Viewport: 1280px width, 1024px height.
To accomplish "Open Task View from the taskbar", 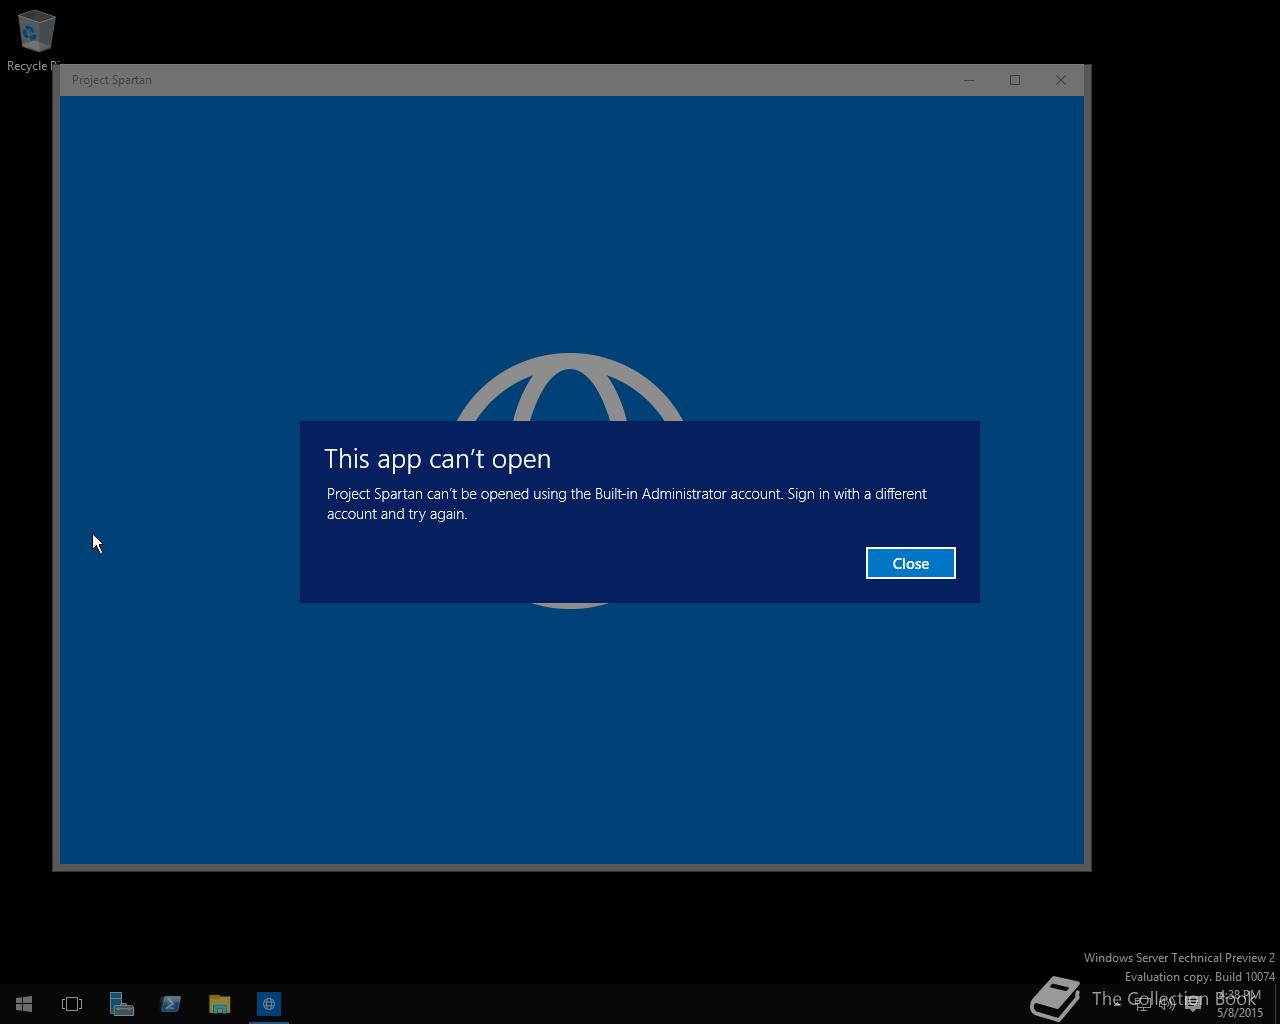I will pos(72,1004).
